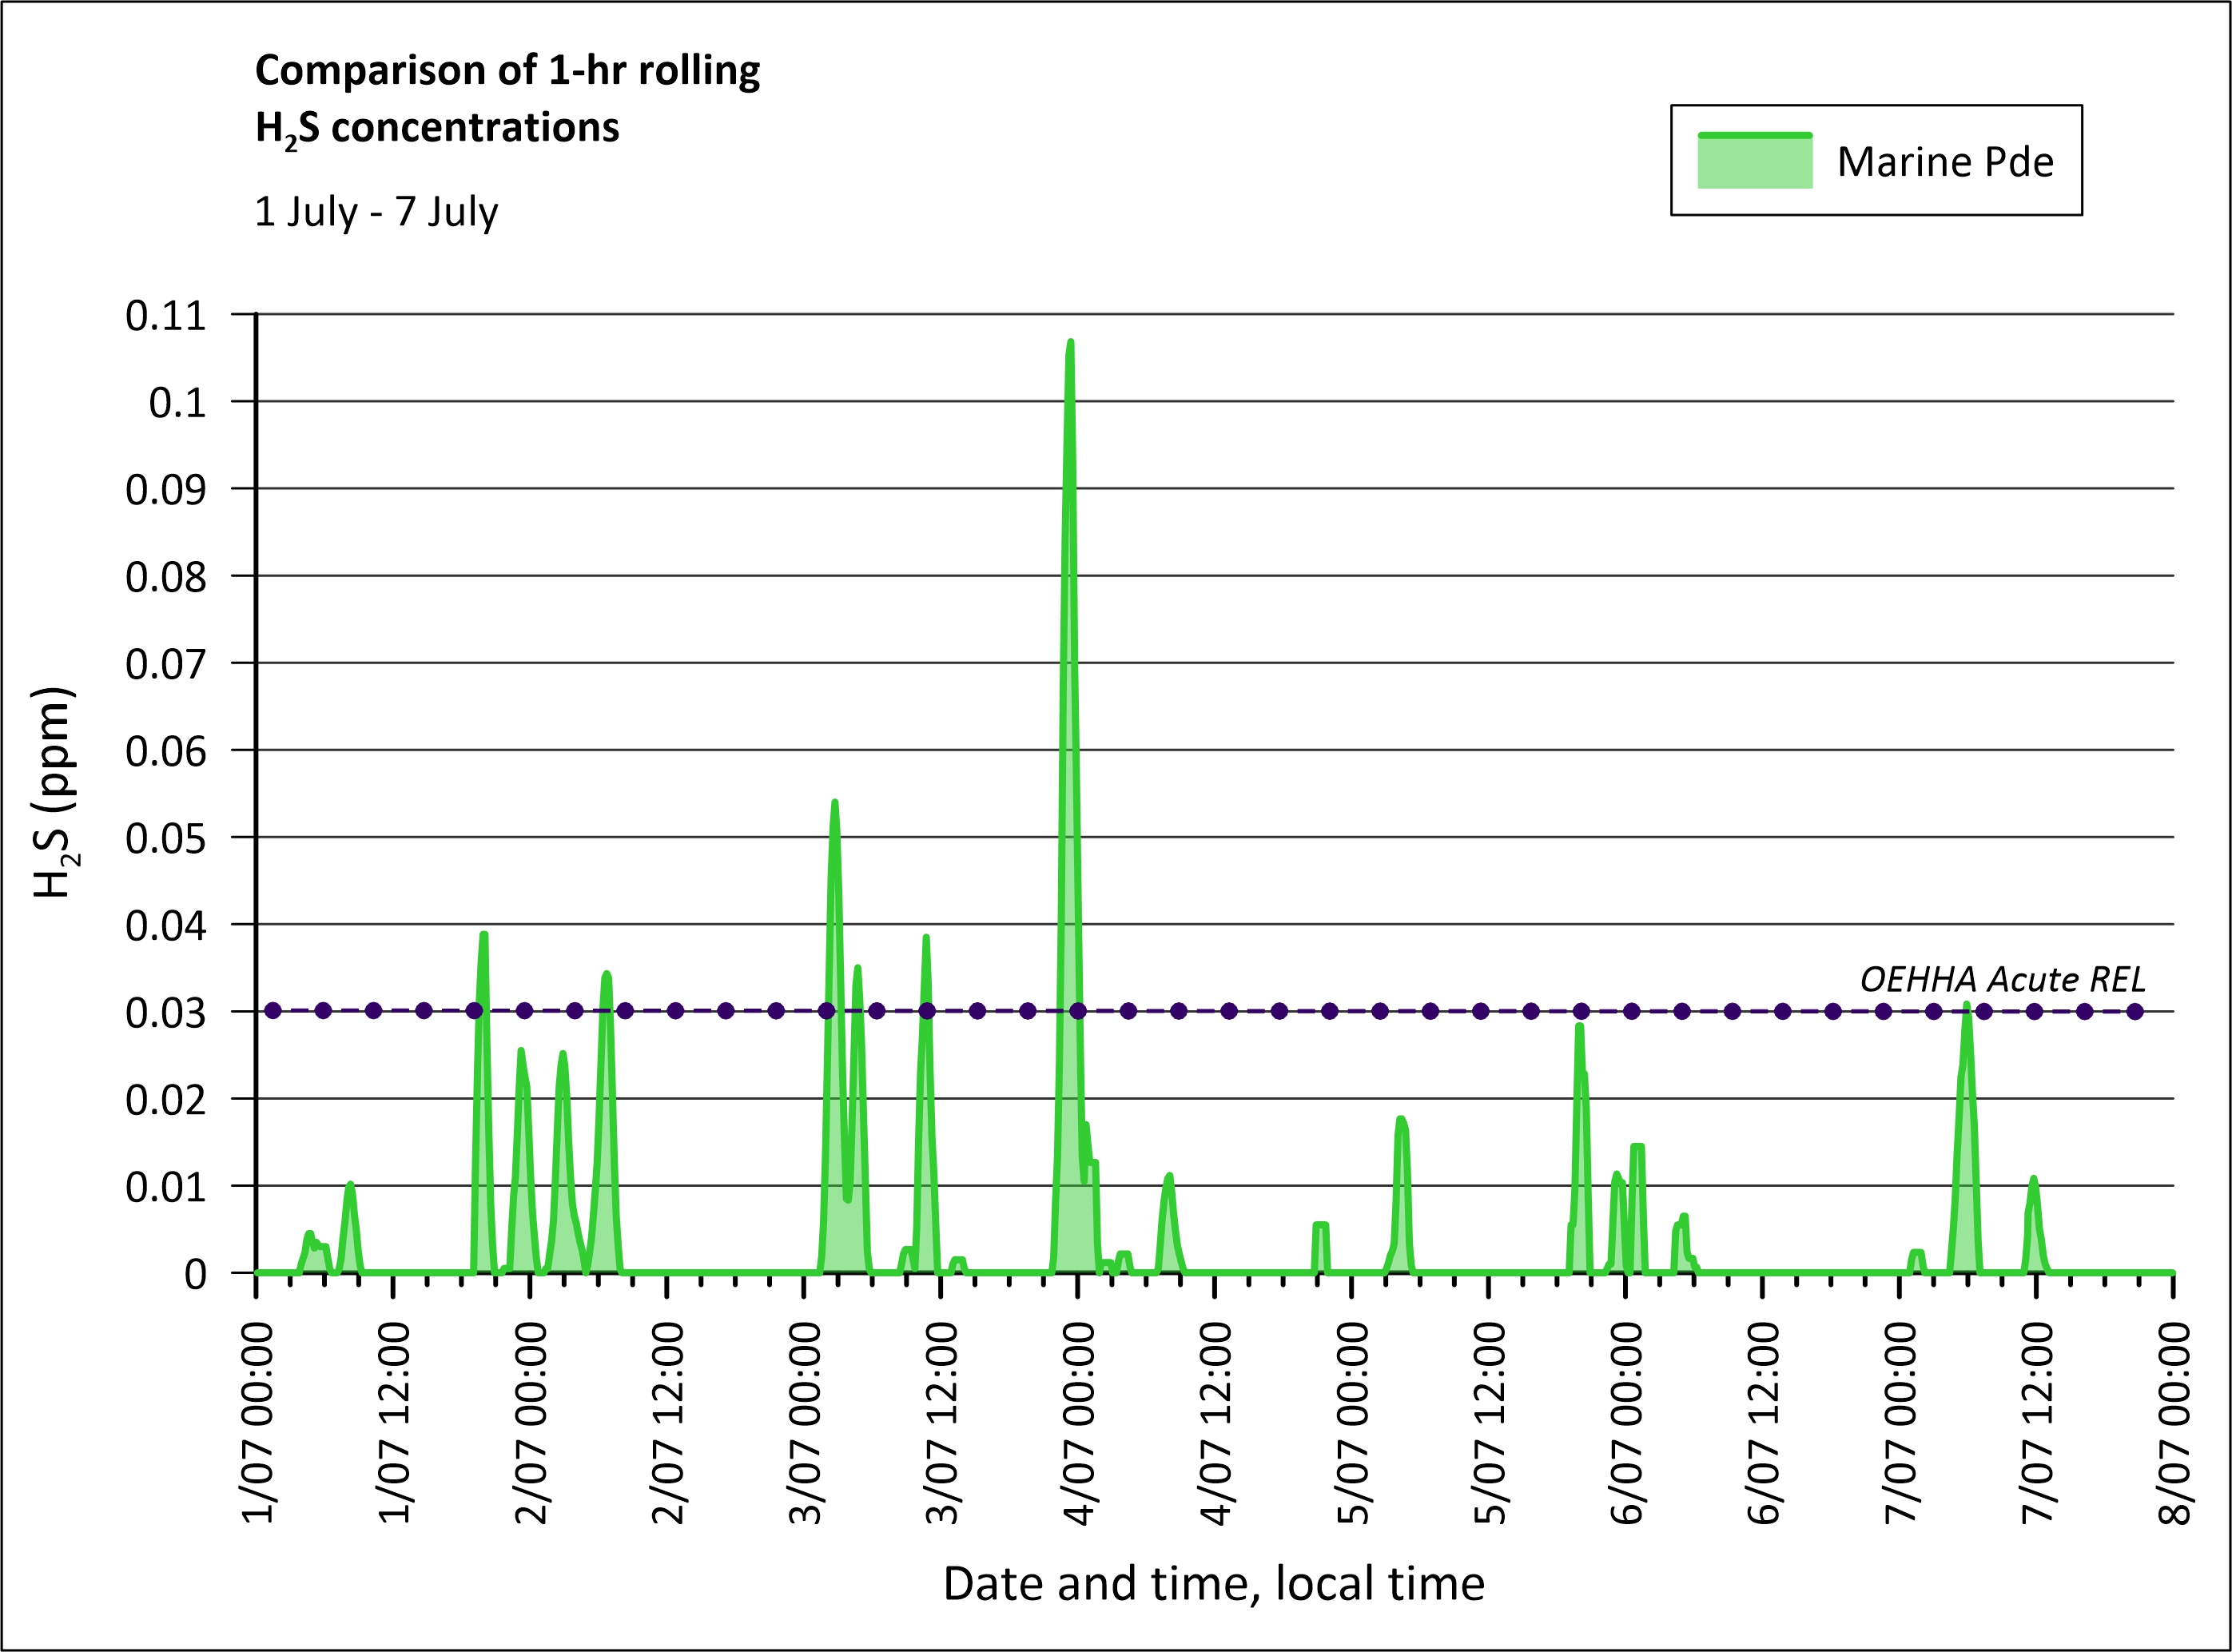This screenshot has height=1652, width=2232.
Task: Click the green Marine Pde legend swatch
Action: [x=1754, y=161]
